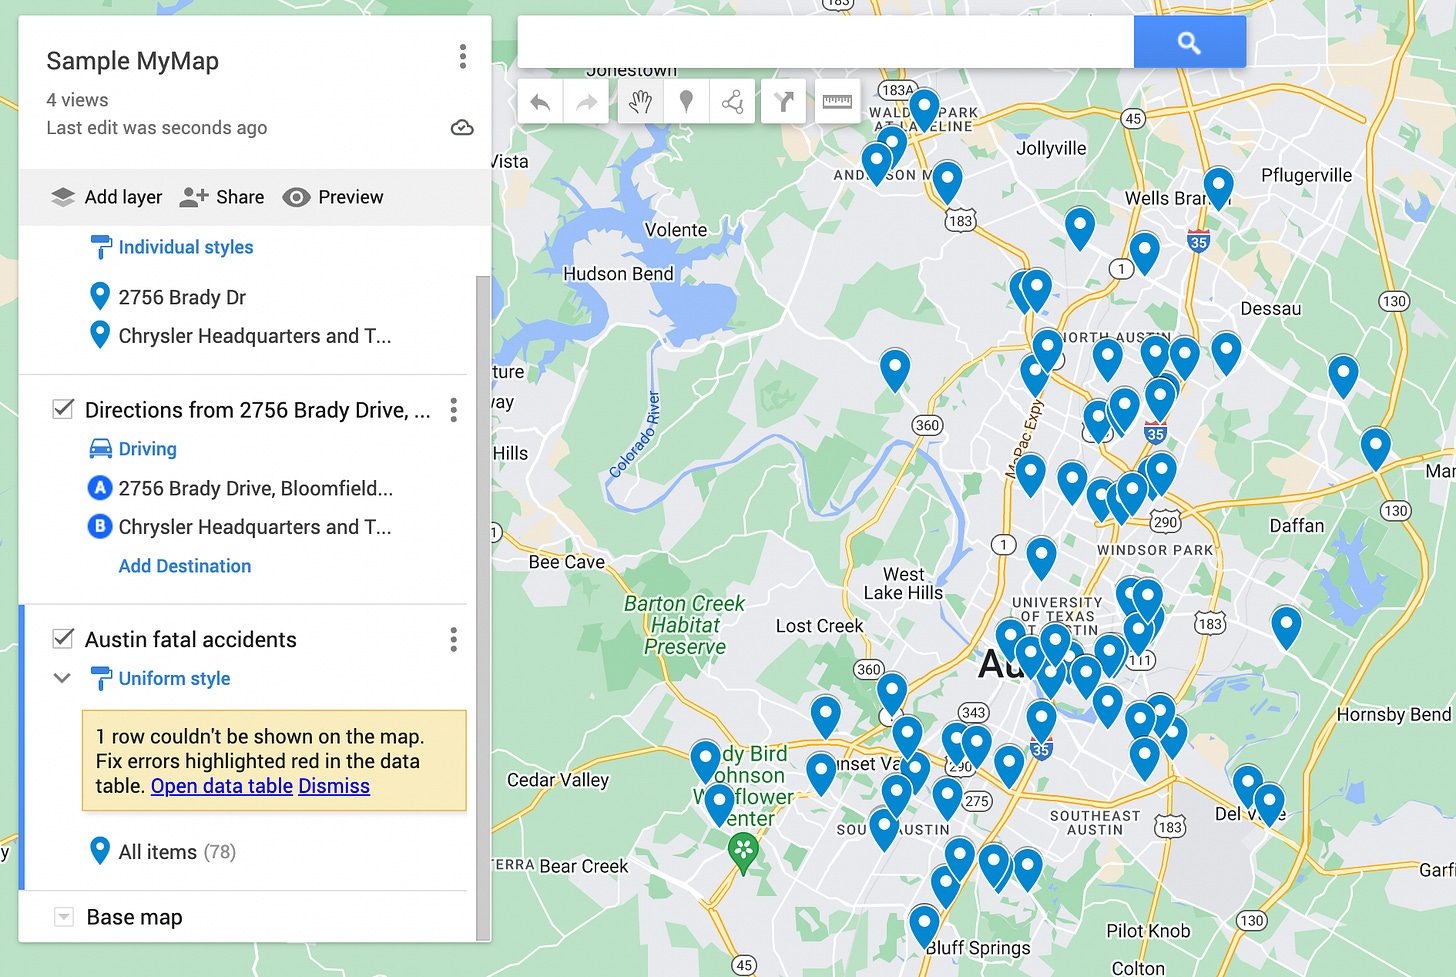Viewport: 1456px width, 977px height.
Task: Collapse the Austin fatal accidents layer chevron
Action: [62, 678]
